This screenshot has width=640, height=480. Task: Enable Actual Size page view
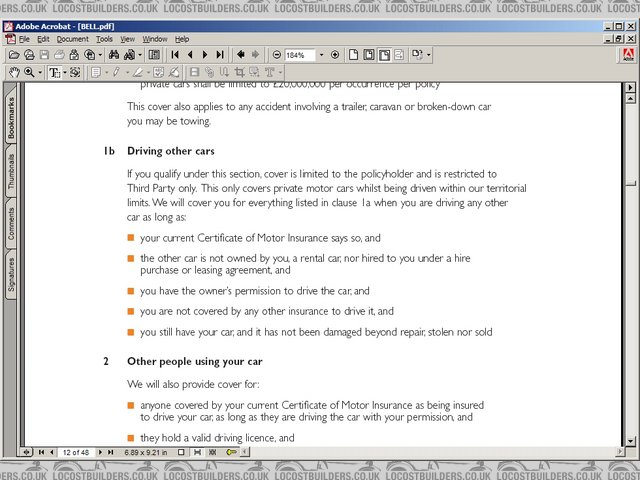(355, 54)
